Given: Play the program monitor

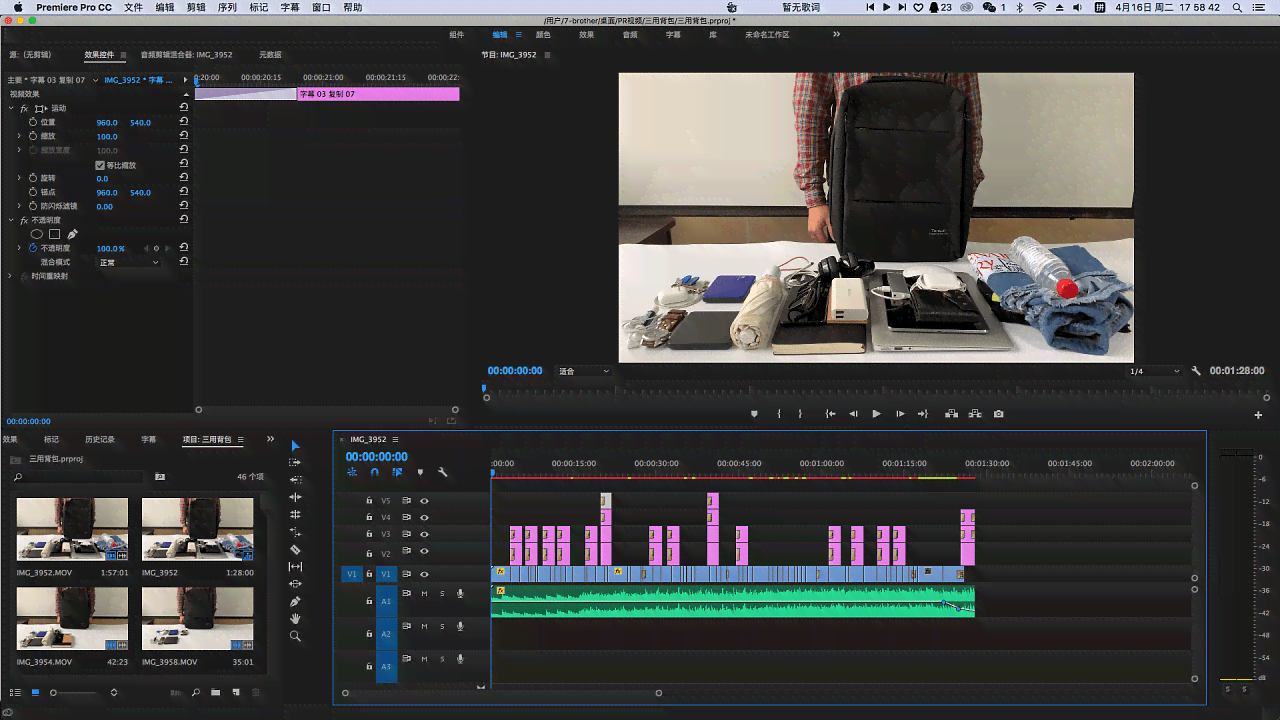Looking at the screenshot, I should tap(876, 414).
